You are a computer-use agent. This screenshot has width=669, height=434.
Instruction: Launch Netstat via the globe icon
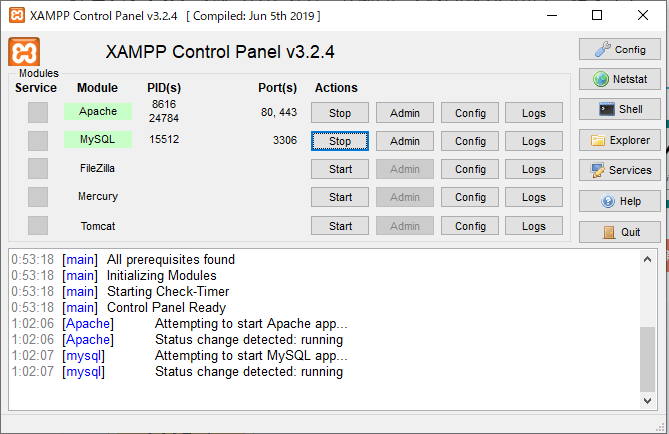(620, 79)
